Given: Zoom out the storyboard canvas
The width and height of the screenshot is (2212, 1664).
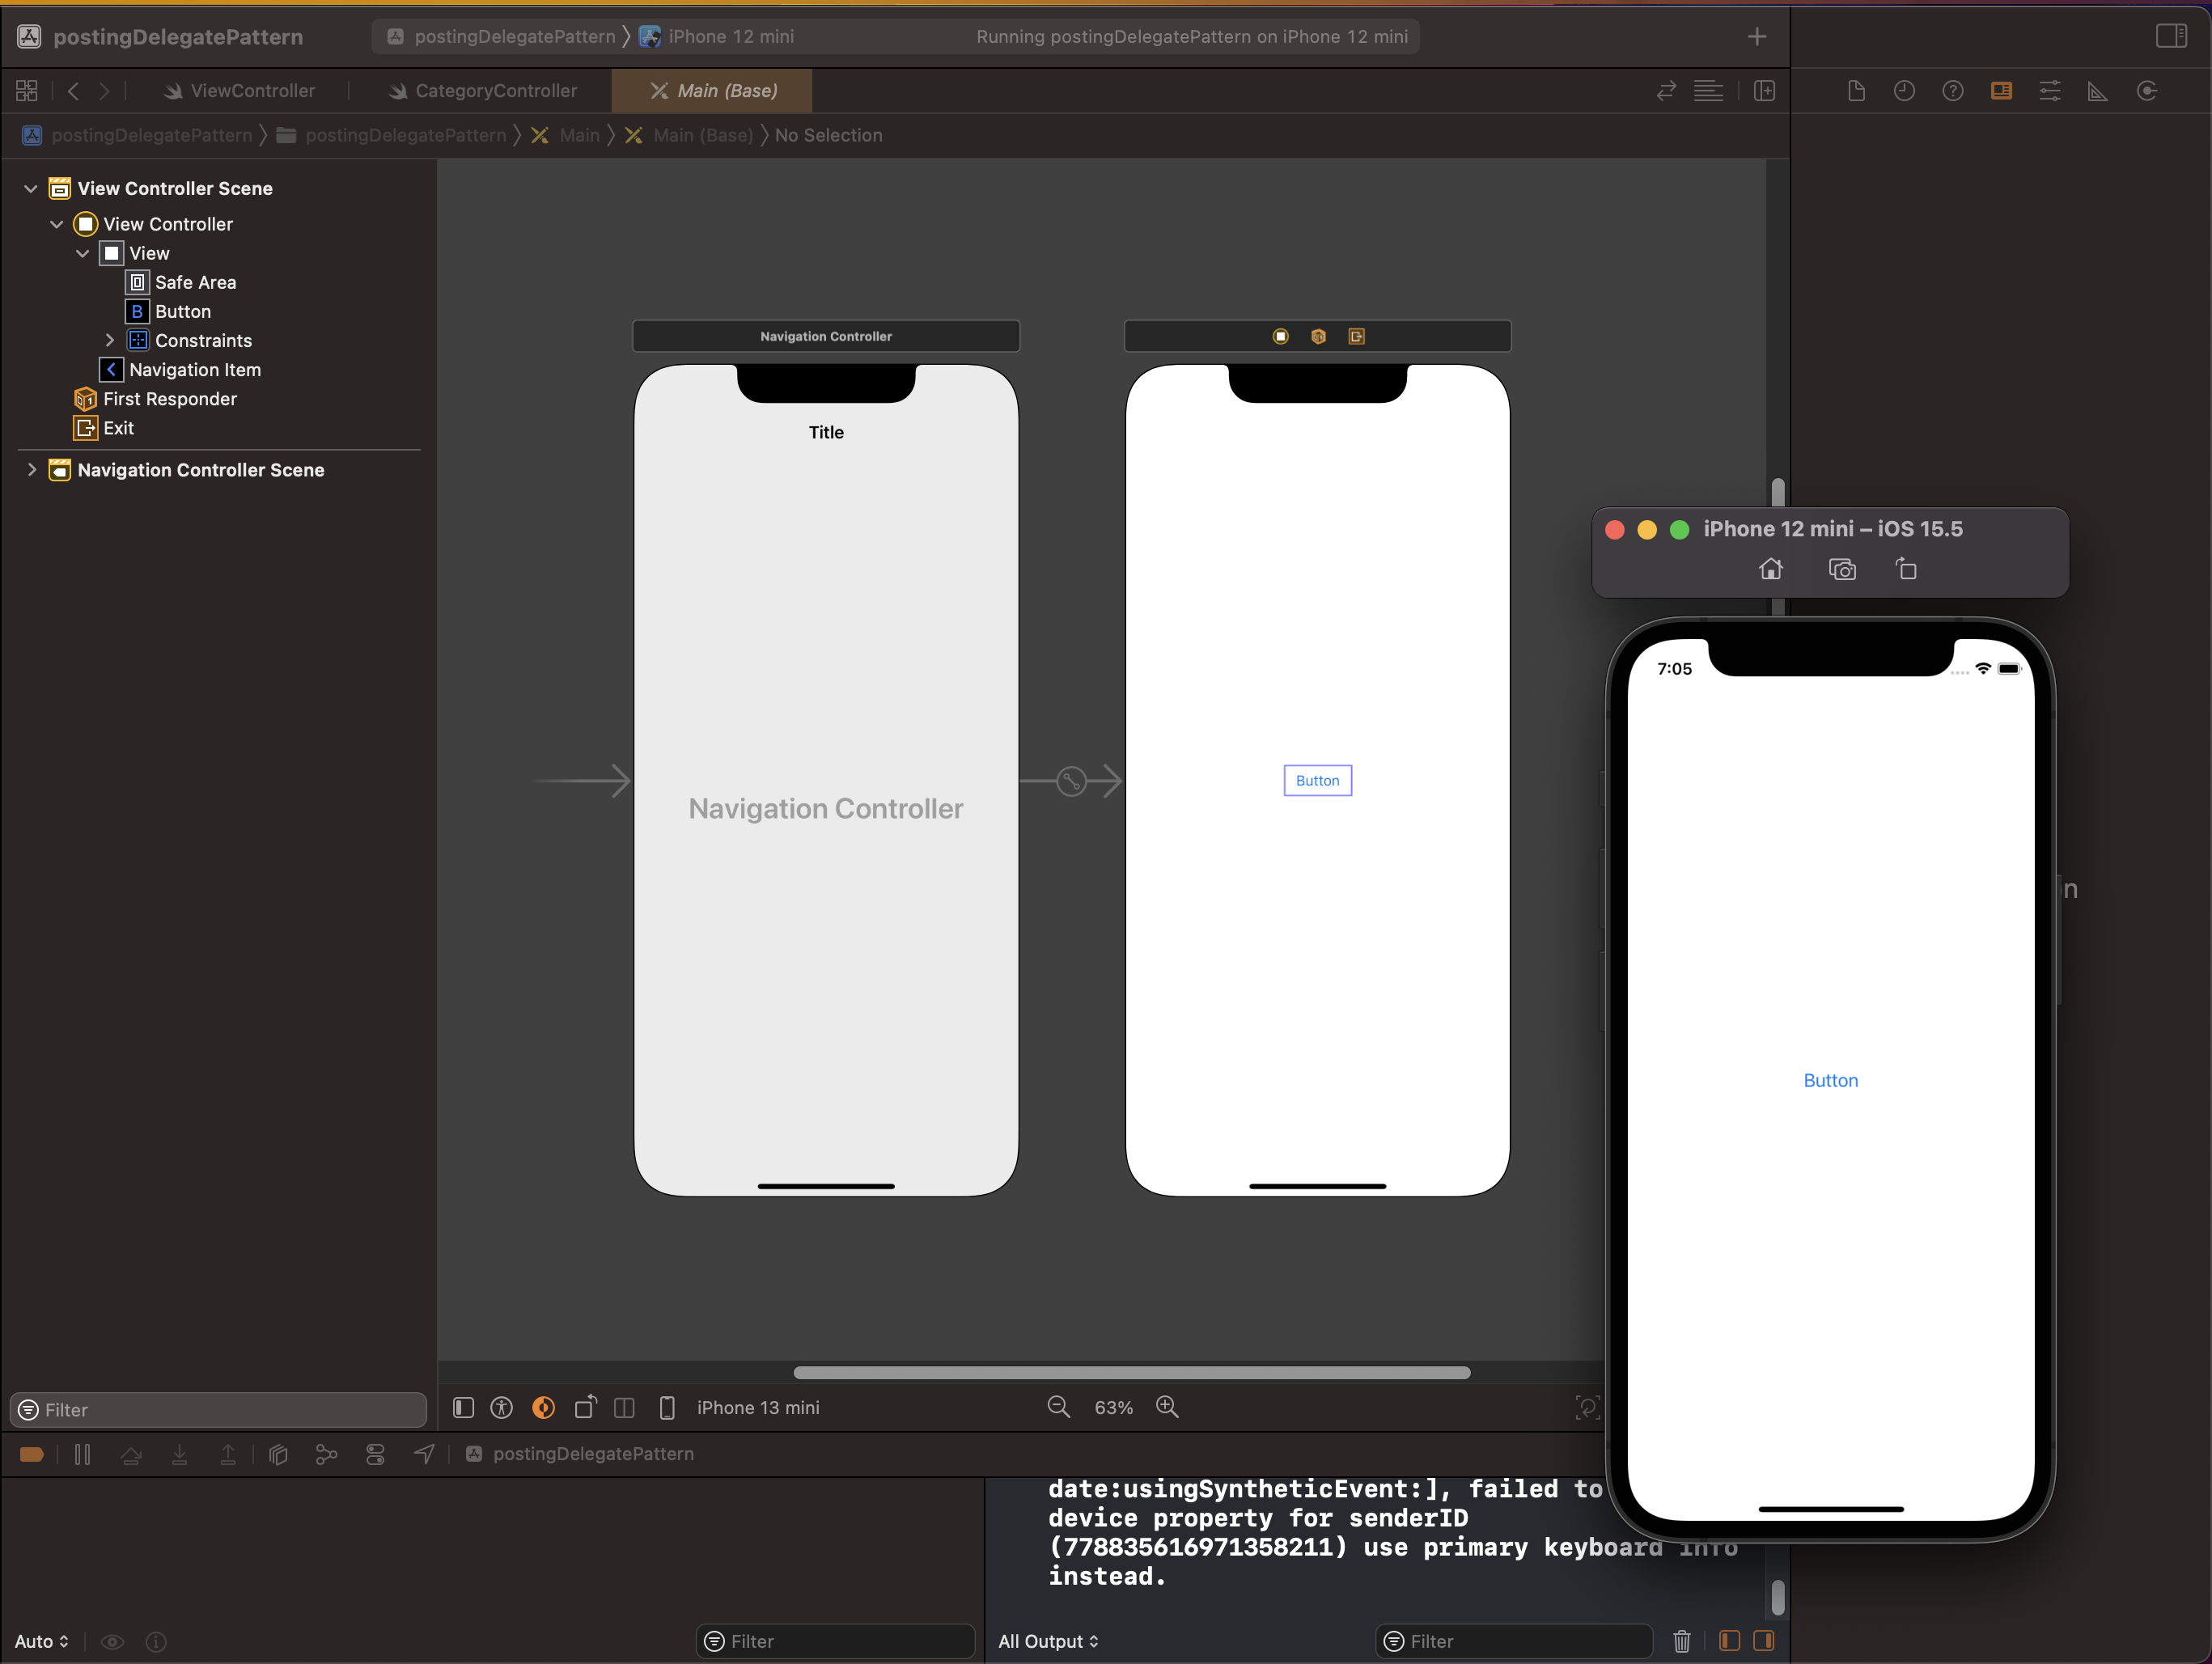Looking at the screenshot, I should click(x=1058, y=1407).
